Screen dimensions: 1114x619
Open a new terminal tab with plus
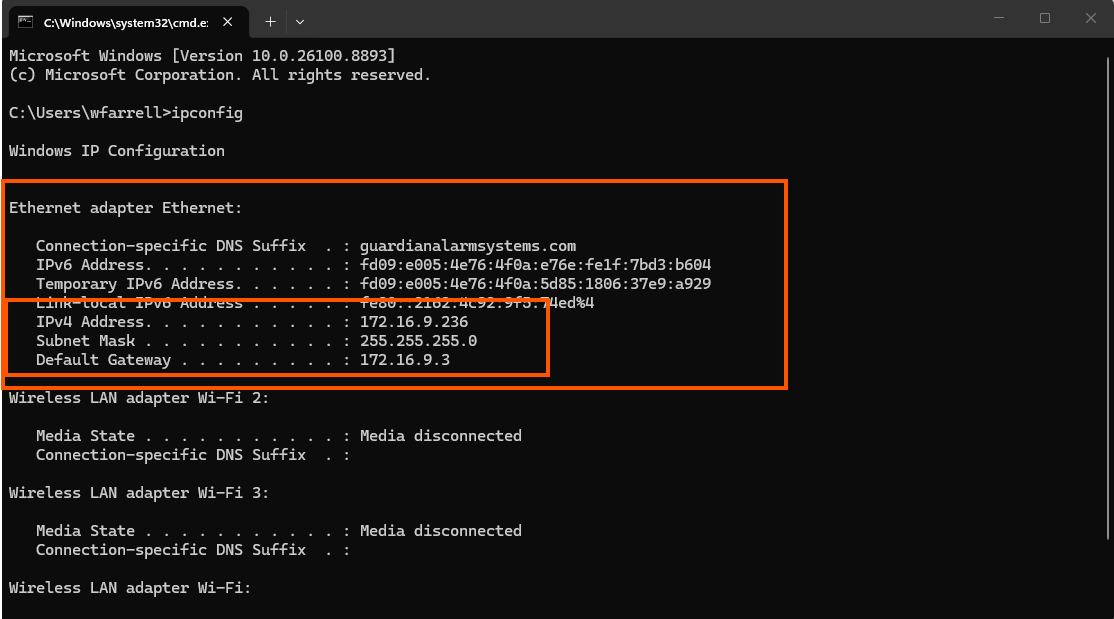[x=270, y=22]
